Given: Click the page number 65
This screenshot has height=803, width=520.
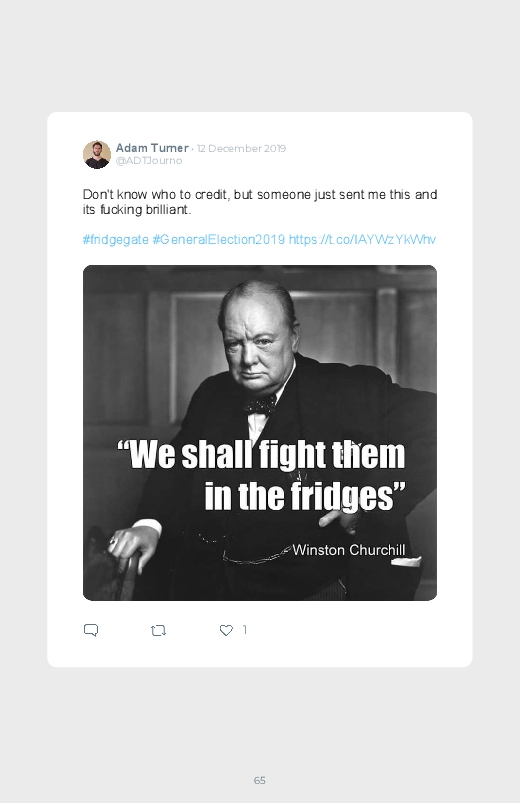Looking at the screenshot, I should click(260, 780).
